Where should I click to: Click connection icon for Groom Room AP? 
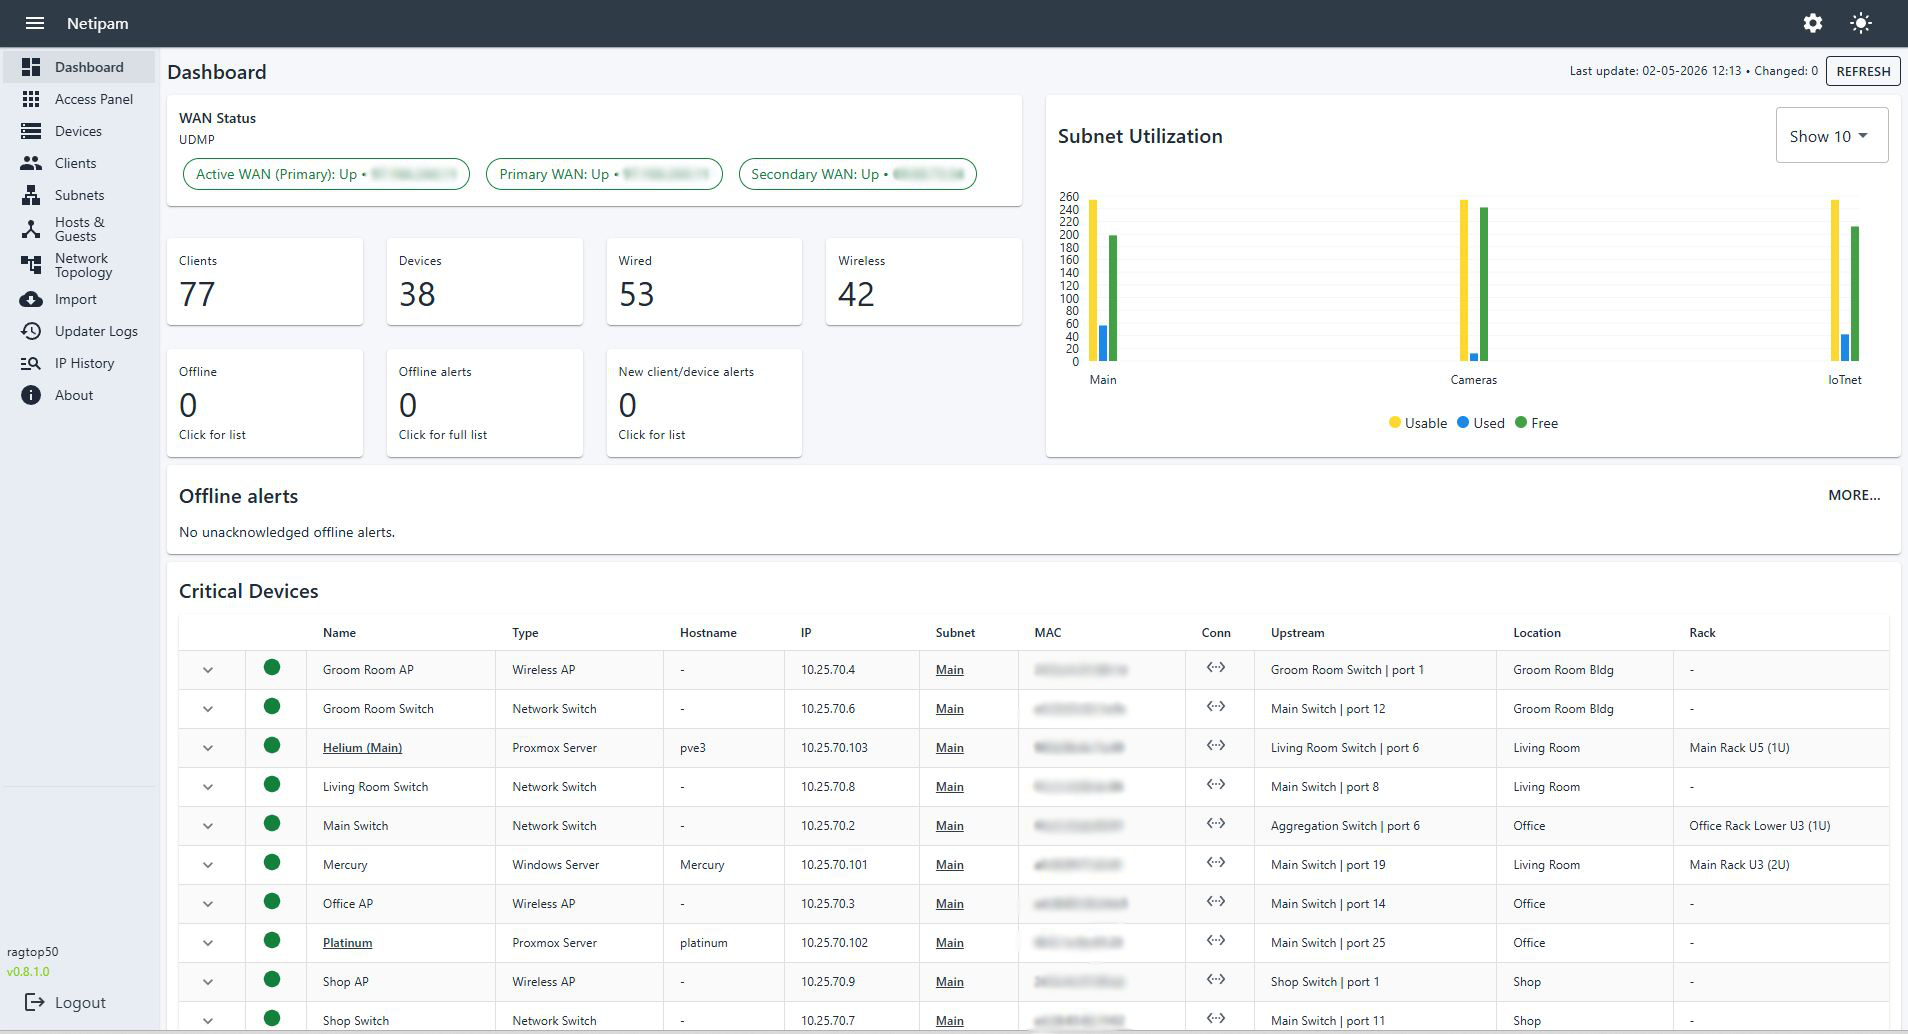[x=1215, y=668]
